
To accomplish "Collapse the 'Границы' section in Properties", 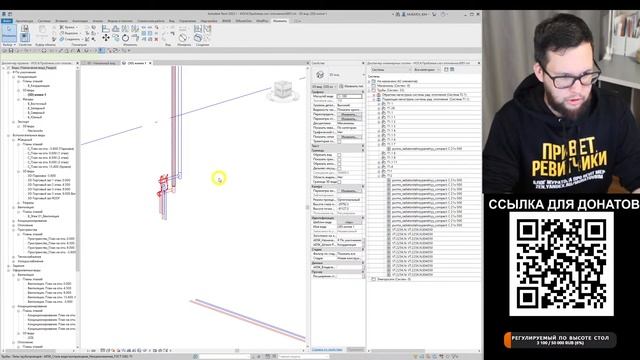I will [x=363, y=150].
